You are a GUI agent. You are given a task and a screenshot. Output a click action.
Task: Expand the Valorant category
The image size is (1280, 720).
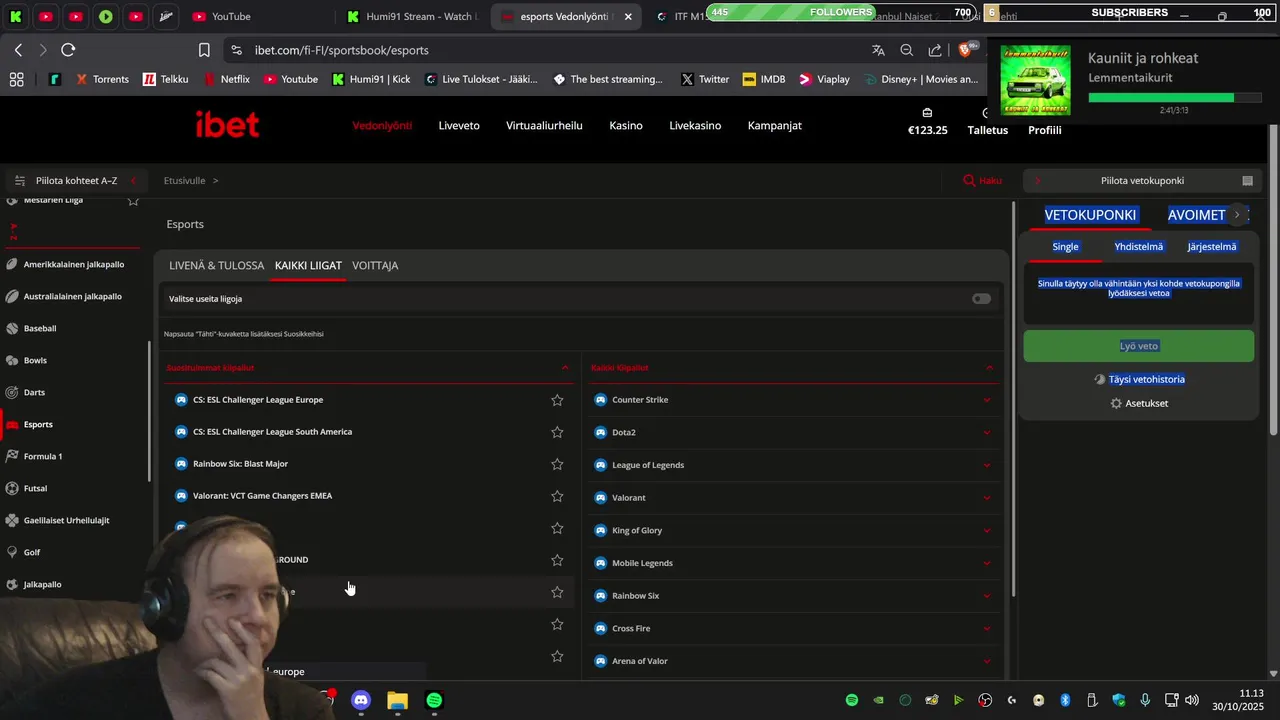pyautogui.click(x=987, y=498)
